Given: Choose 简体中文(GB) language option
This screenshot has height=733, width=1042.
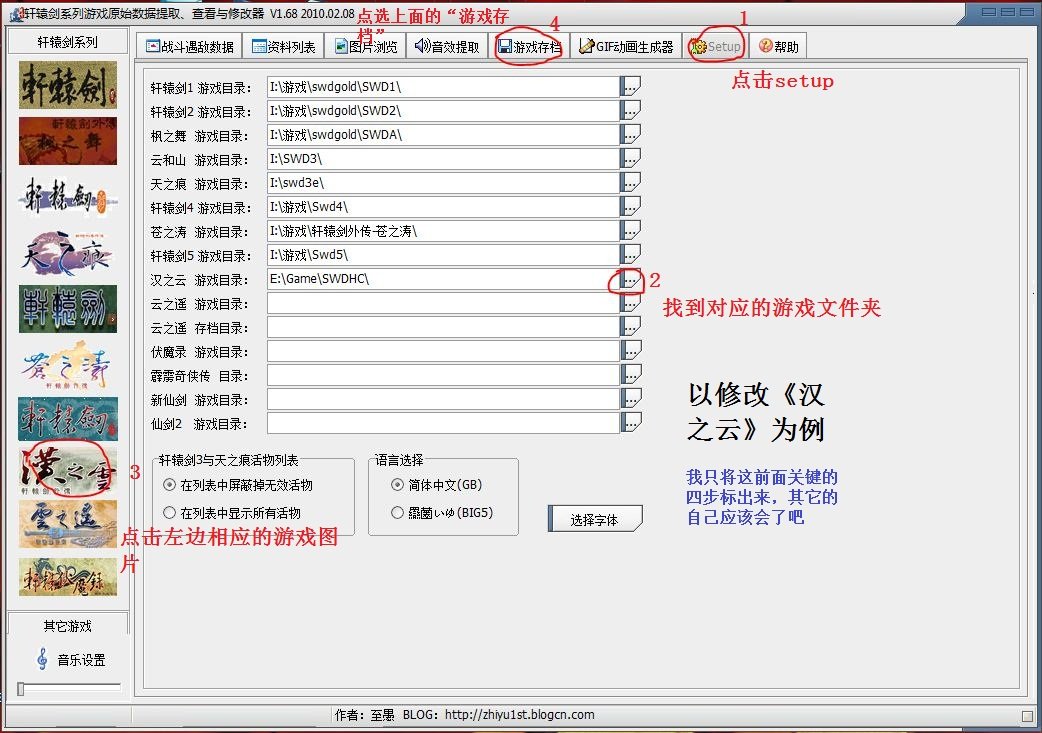Looking at the screenshot, I should click(398, 485).
